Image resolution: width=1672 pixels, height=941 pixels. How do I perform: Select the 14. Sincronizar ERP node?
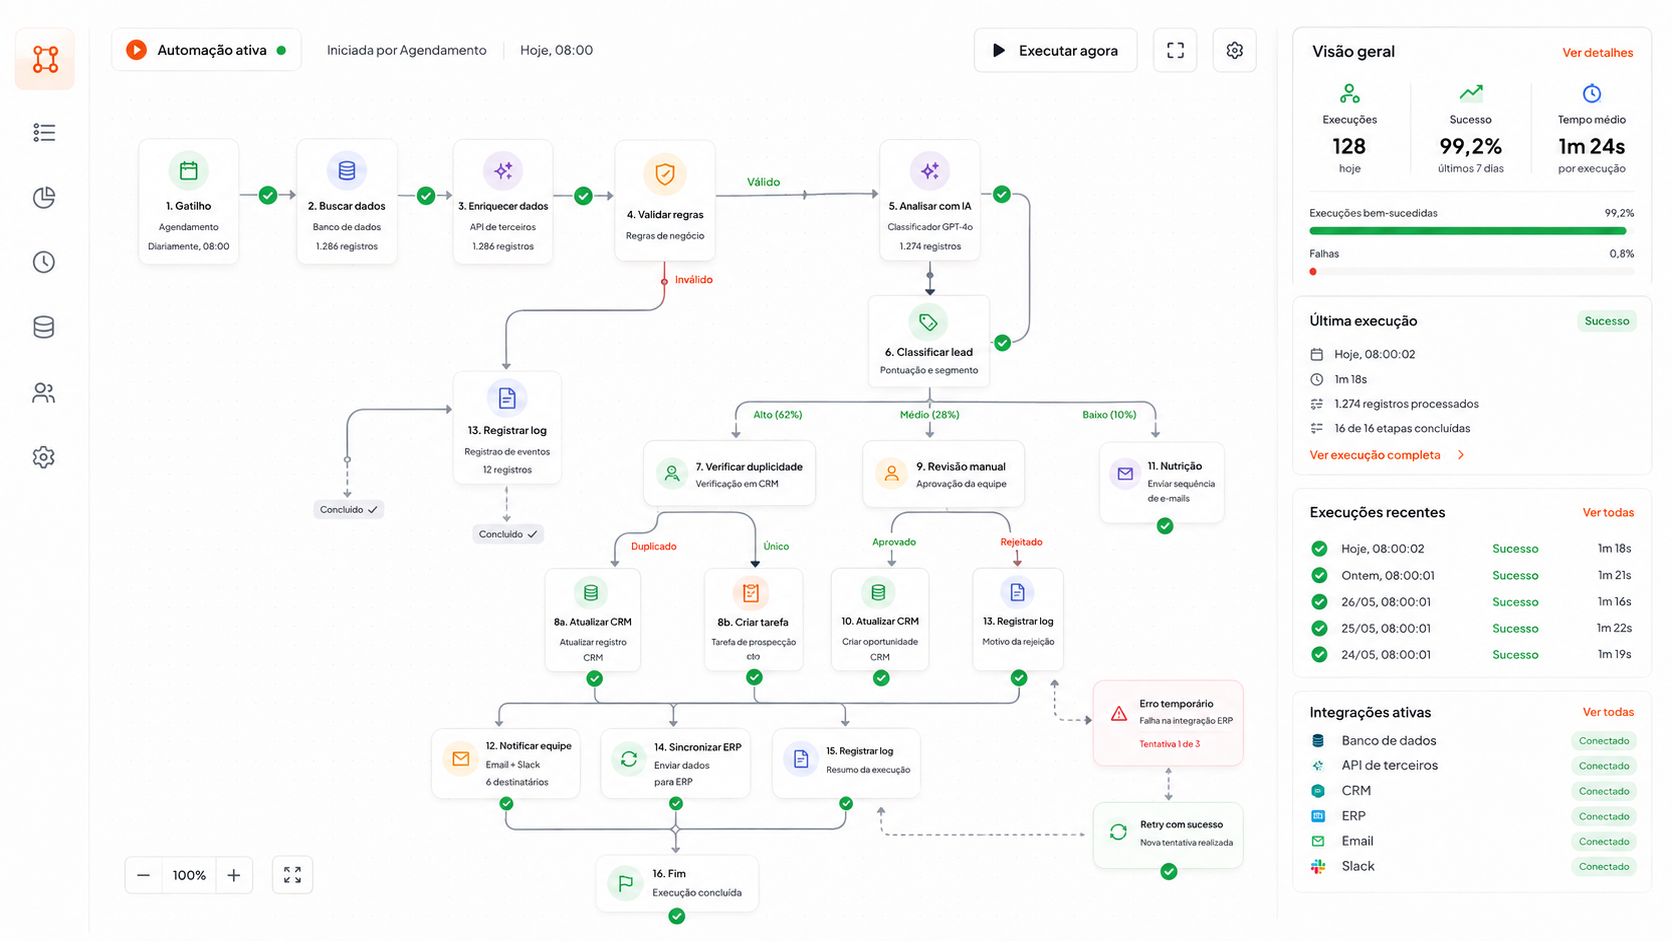676,763
